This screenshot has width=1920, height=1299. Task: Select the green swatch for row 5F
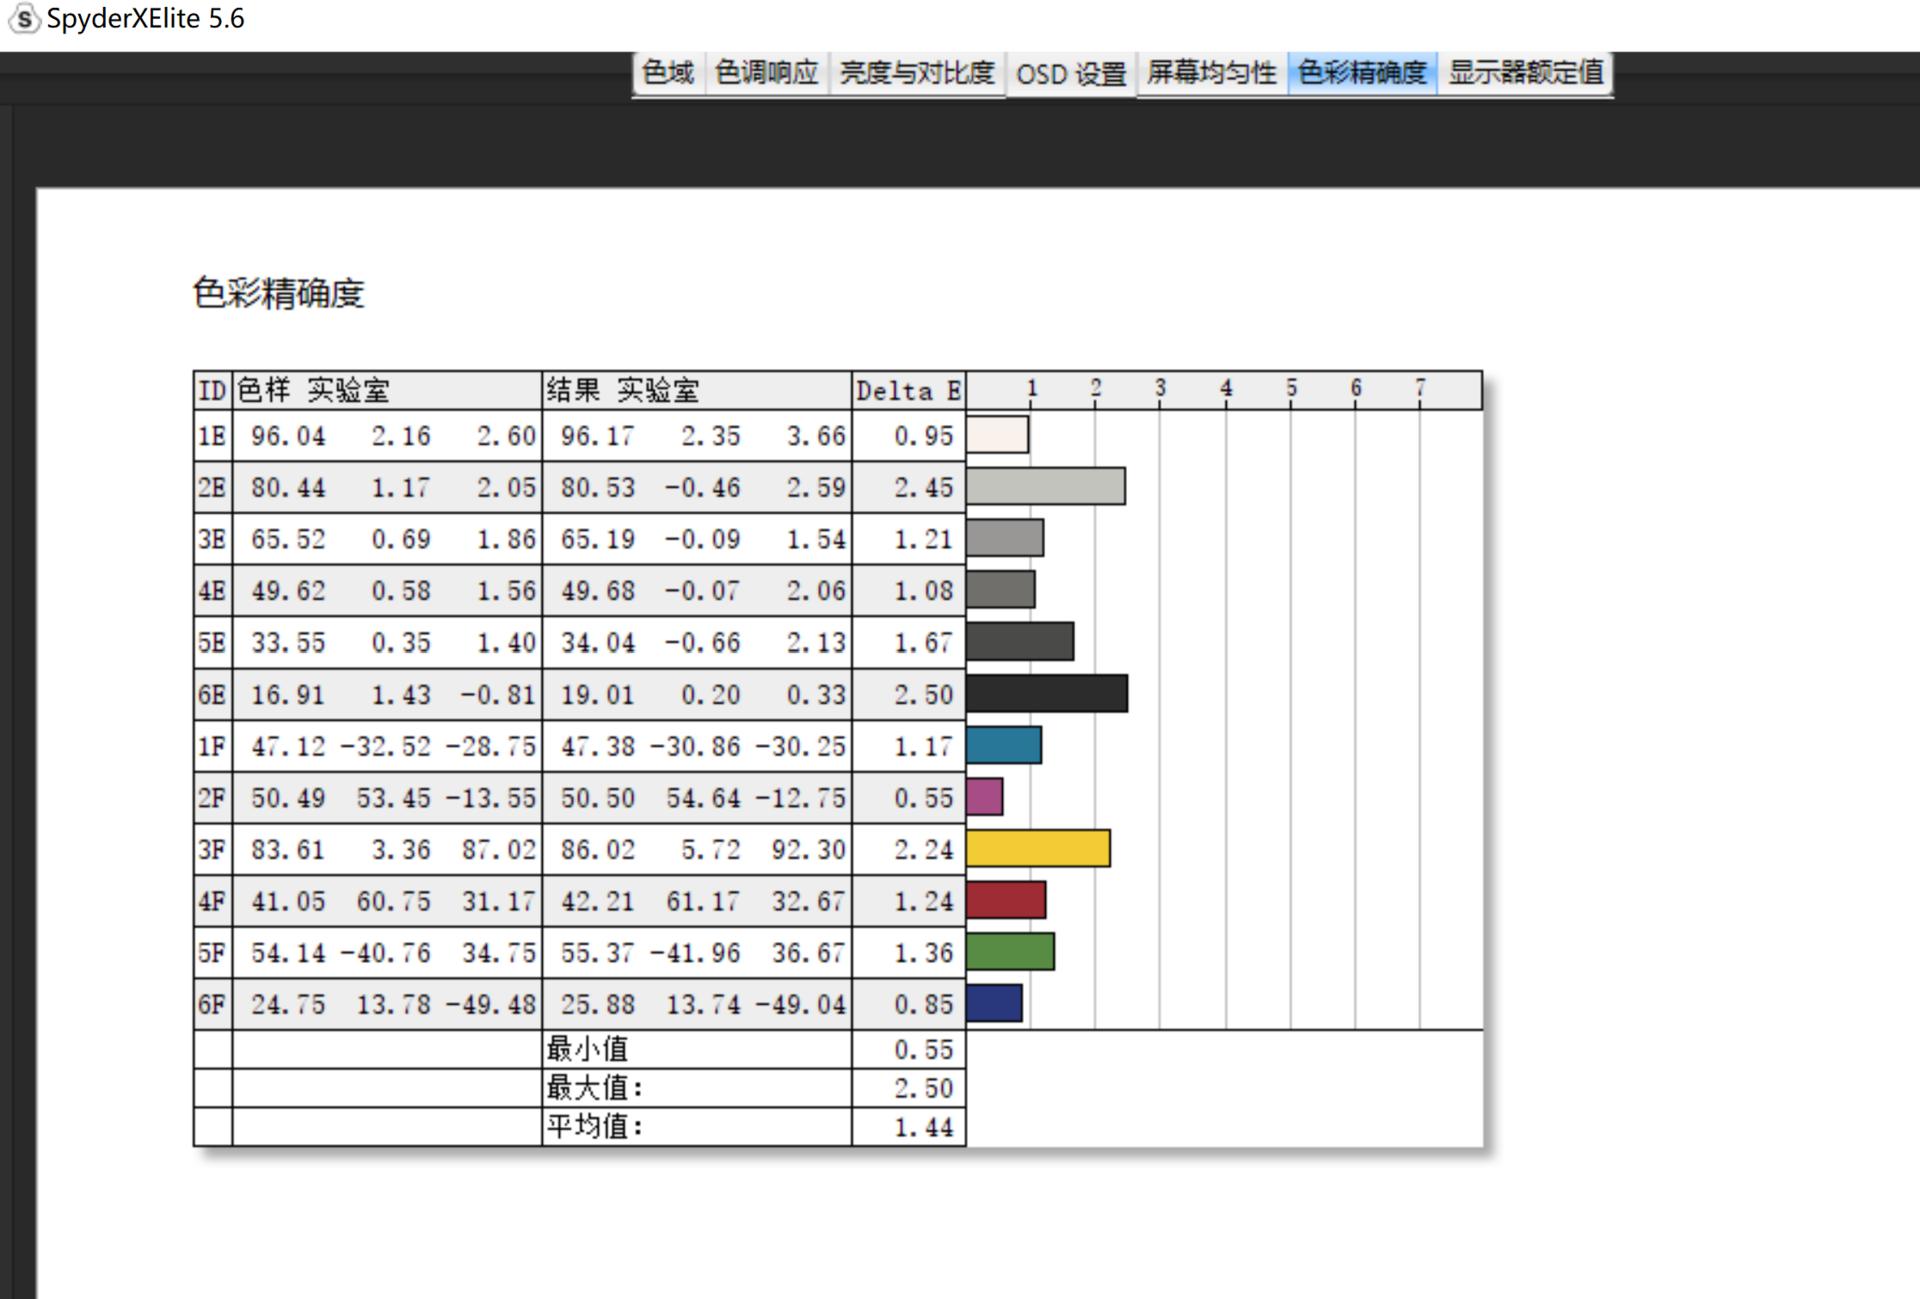tap(1012, 952)
